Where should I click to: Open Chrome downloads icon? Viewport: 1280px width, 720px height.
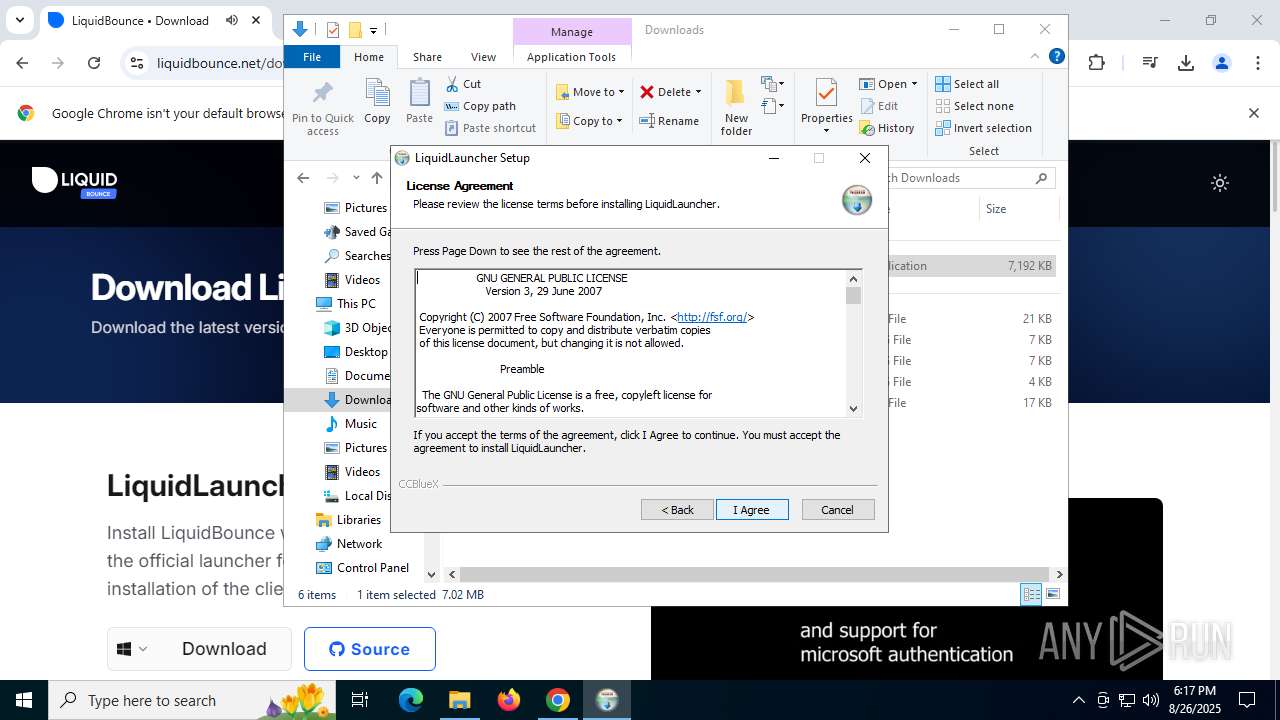pyautogui.click(x=1186, y=63)
